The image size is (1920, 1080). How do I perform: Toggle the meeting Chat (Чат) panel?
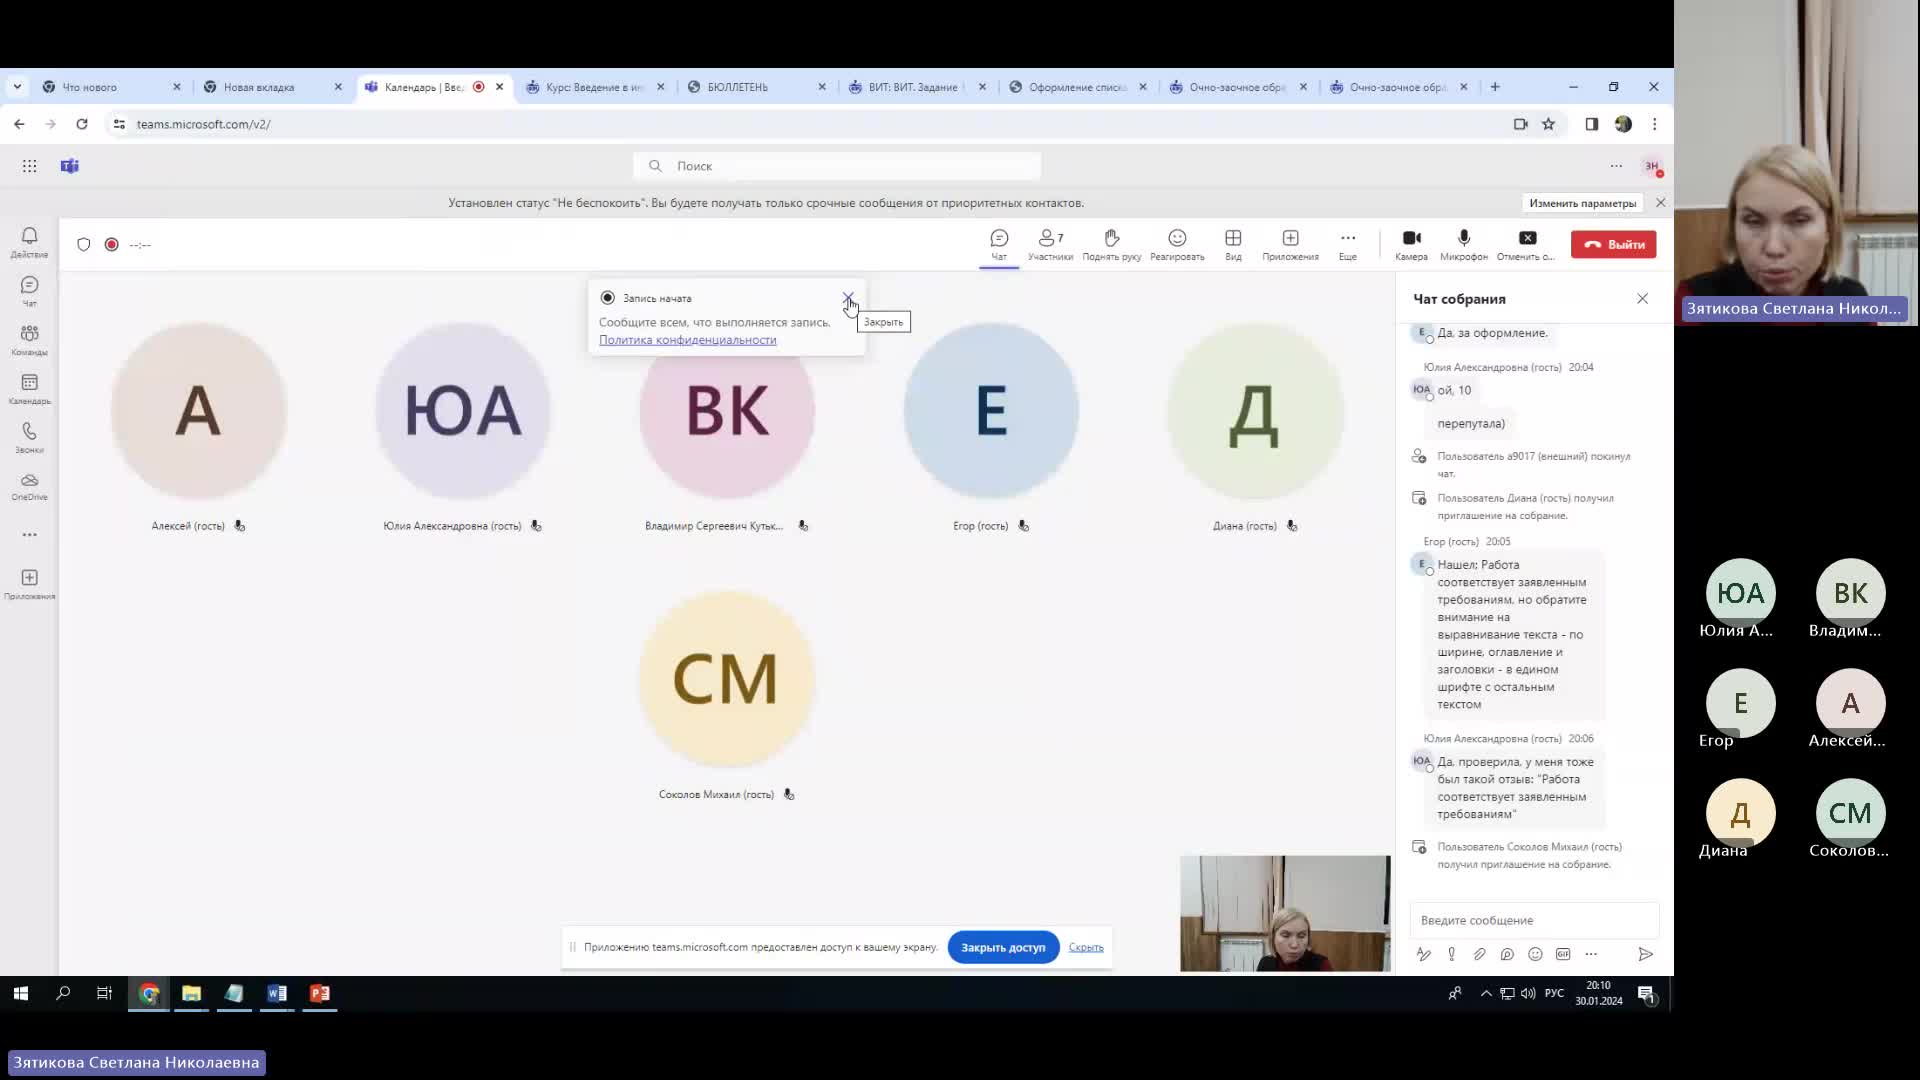999,245
